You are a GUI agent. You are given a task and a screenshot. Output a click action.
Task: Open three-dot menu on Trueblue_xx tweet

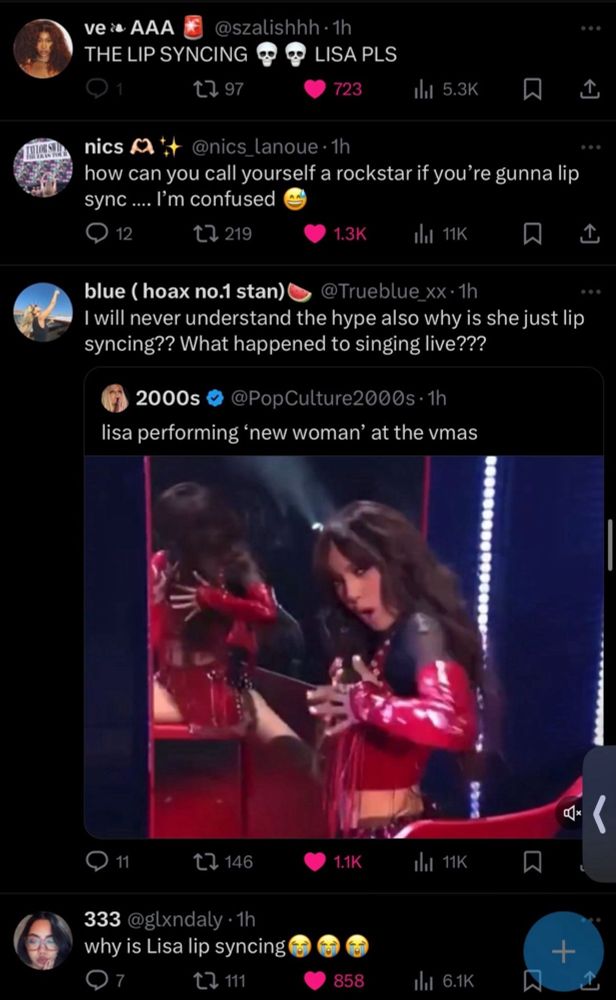[590, 291]
